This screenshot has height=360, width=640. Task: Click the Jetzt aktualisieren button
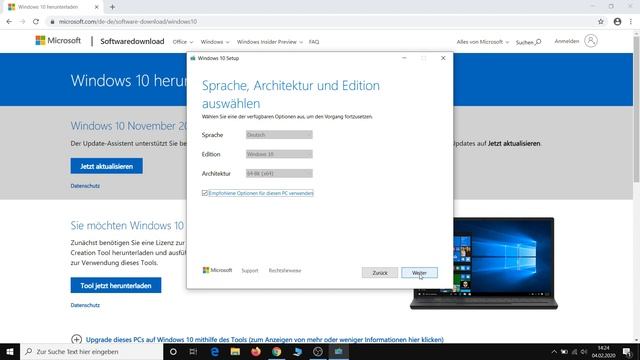click(x=107, y=166)
